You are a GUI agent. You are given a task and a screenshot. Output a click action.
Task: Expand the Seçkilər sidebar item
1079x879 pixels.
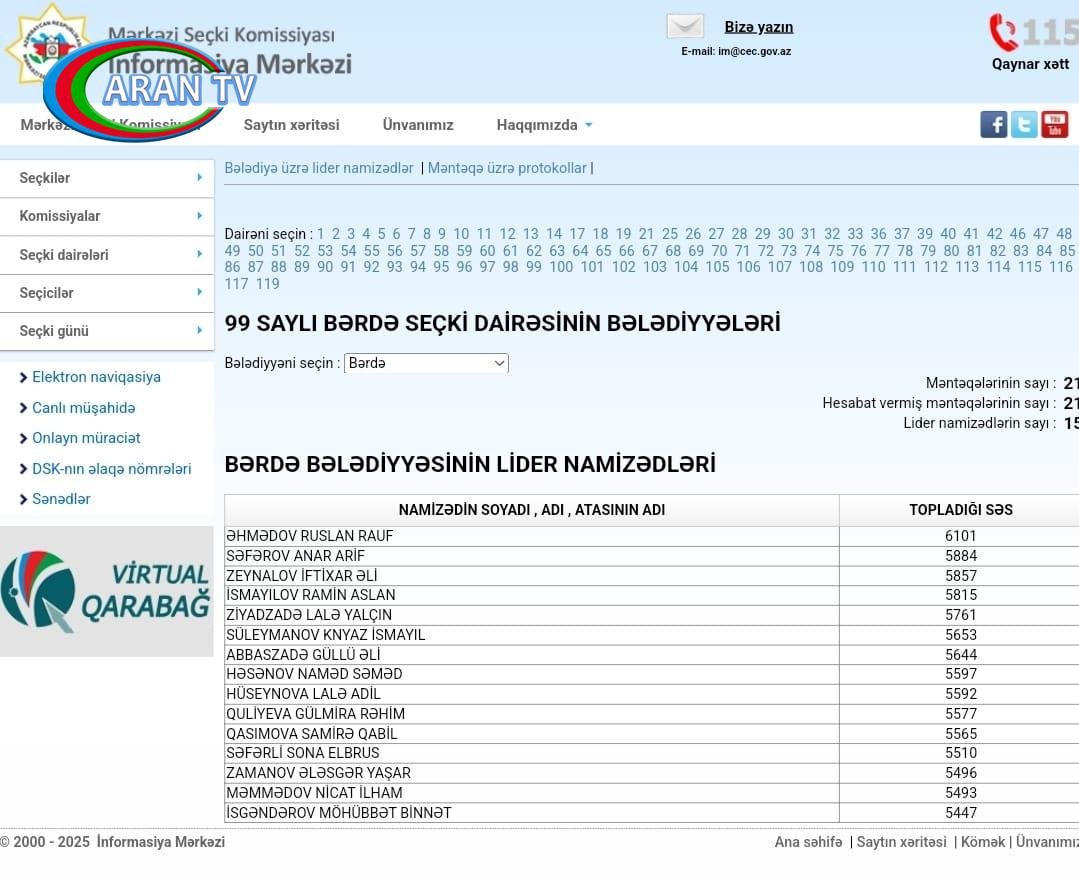(107, 178)
